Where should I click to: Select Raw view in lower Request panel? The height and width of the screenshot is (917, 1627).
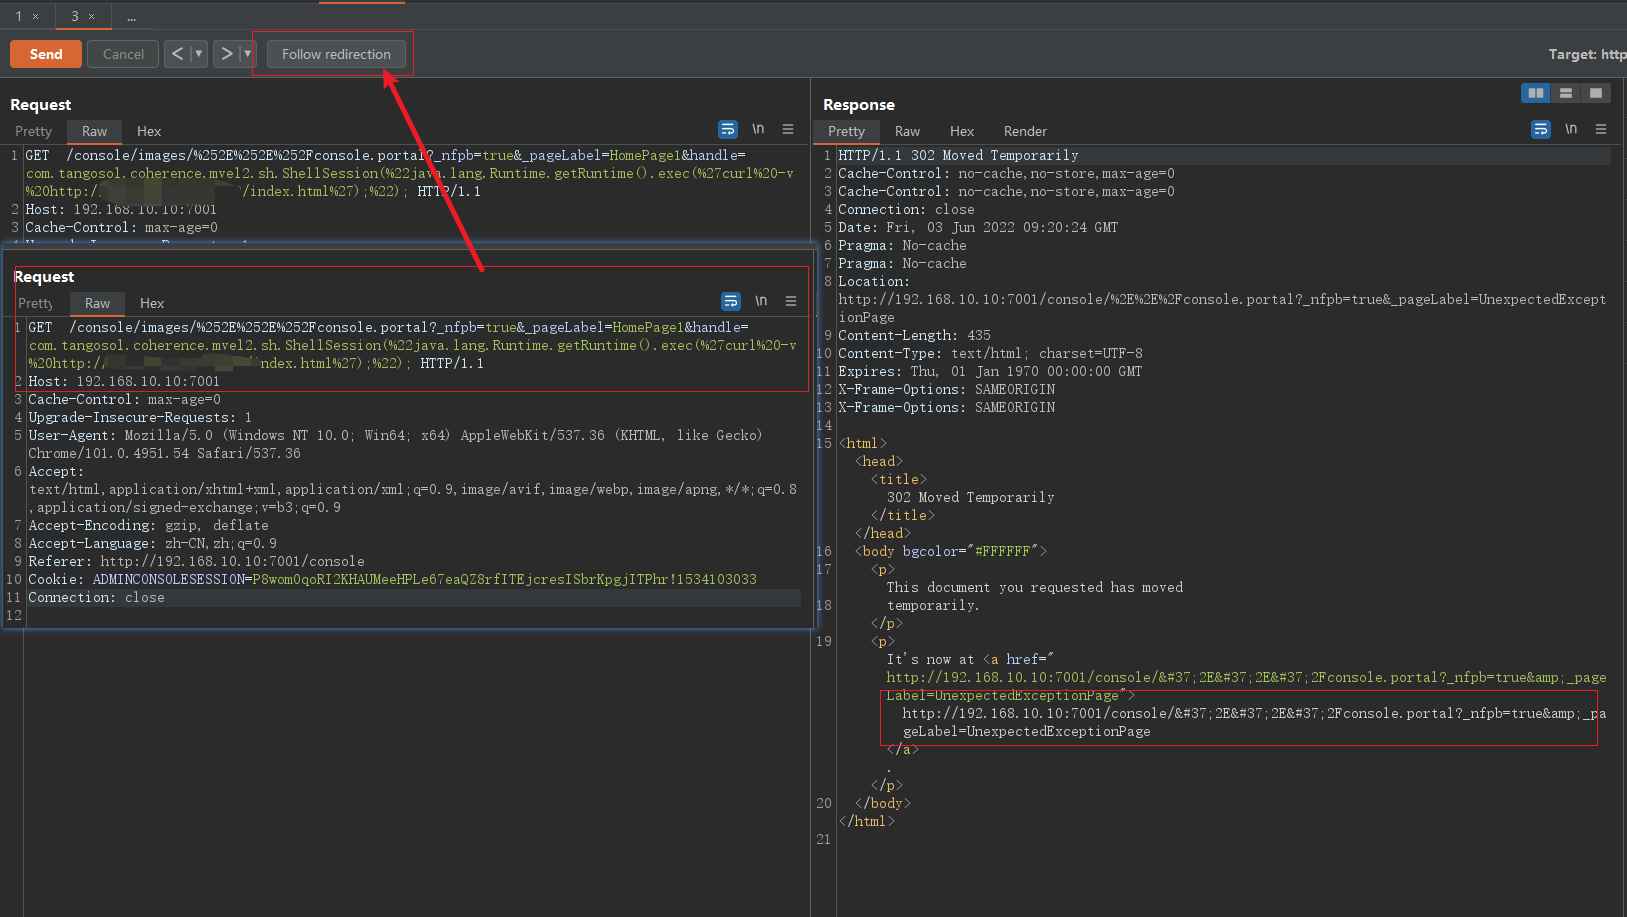[97, 303]
